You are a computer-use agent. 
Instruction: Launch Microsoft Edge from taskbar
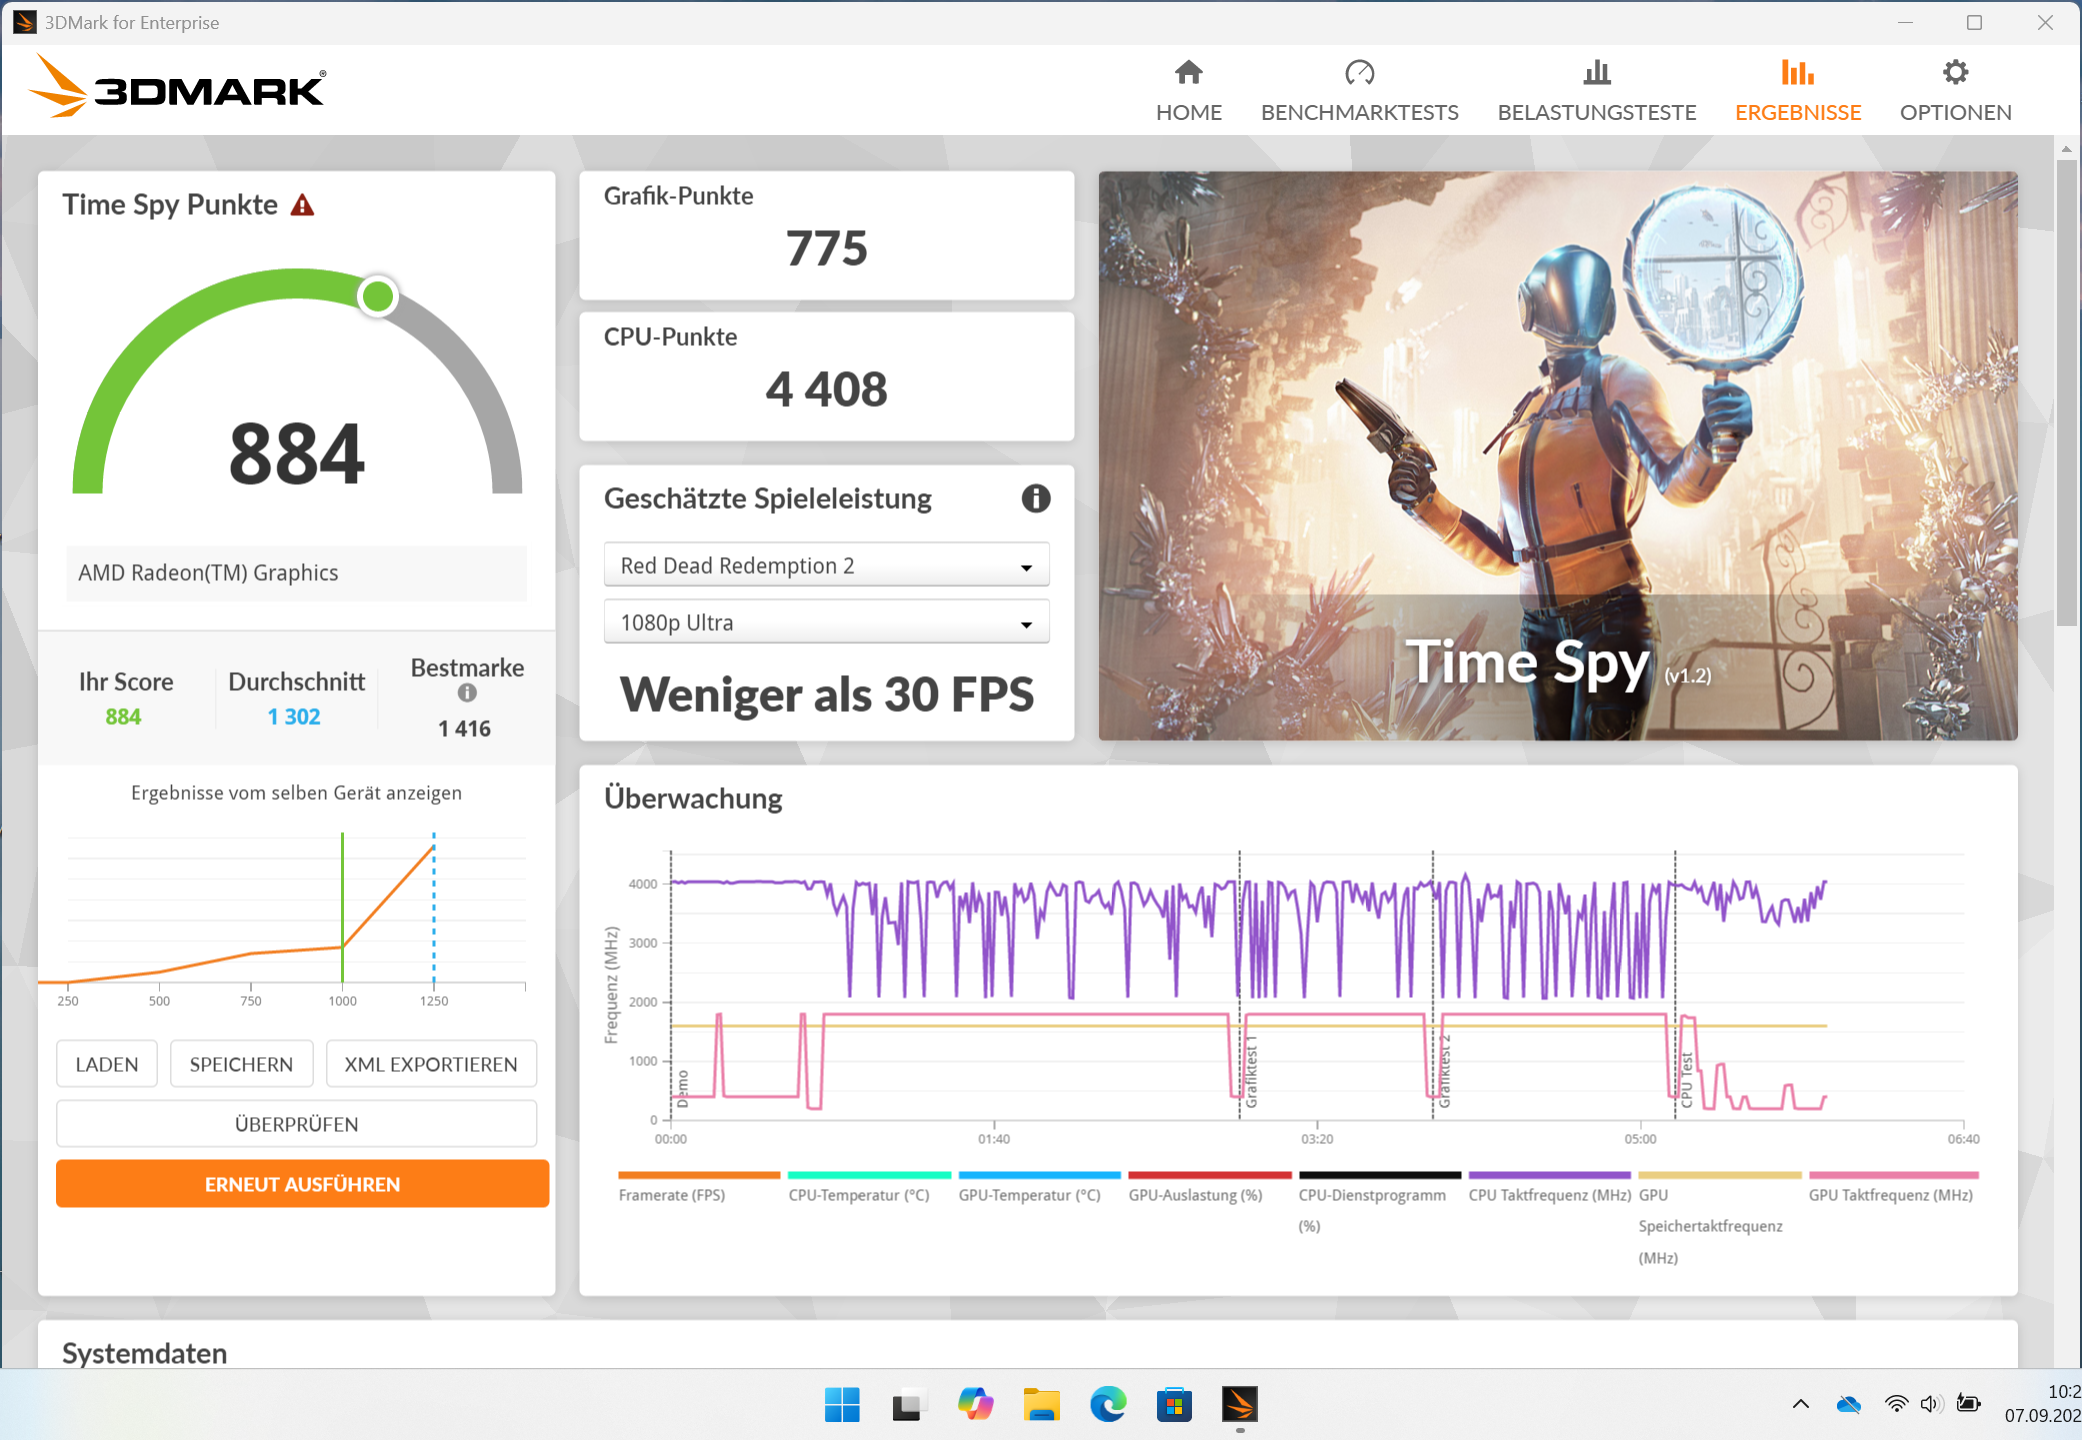tap(1108, 1405)
